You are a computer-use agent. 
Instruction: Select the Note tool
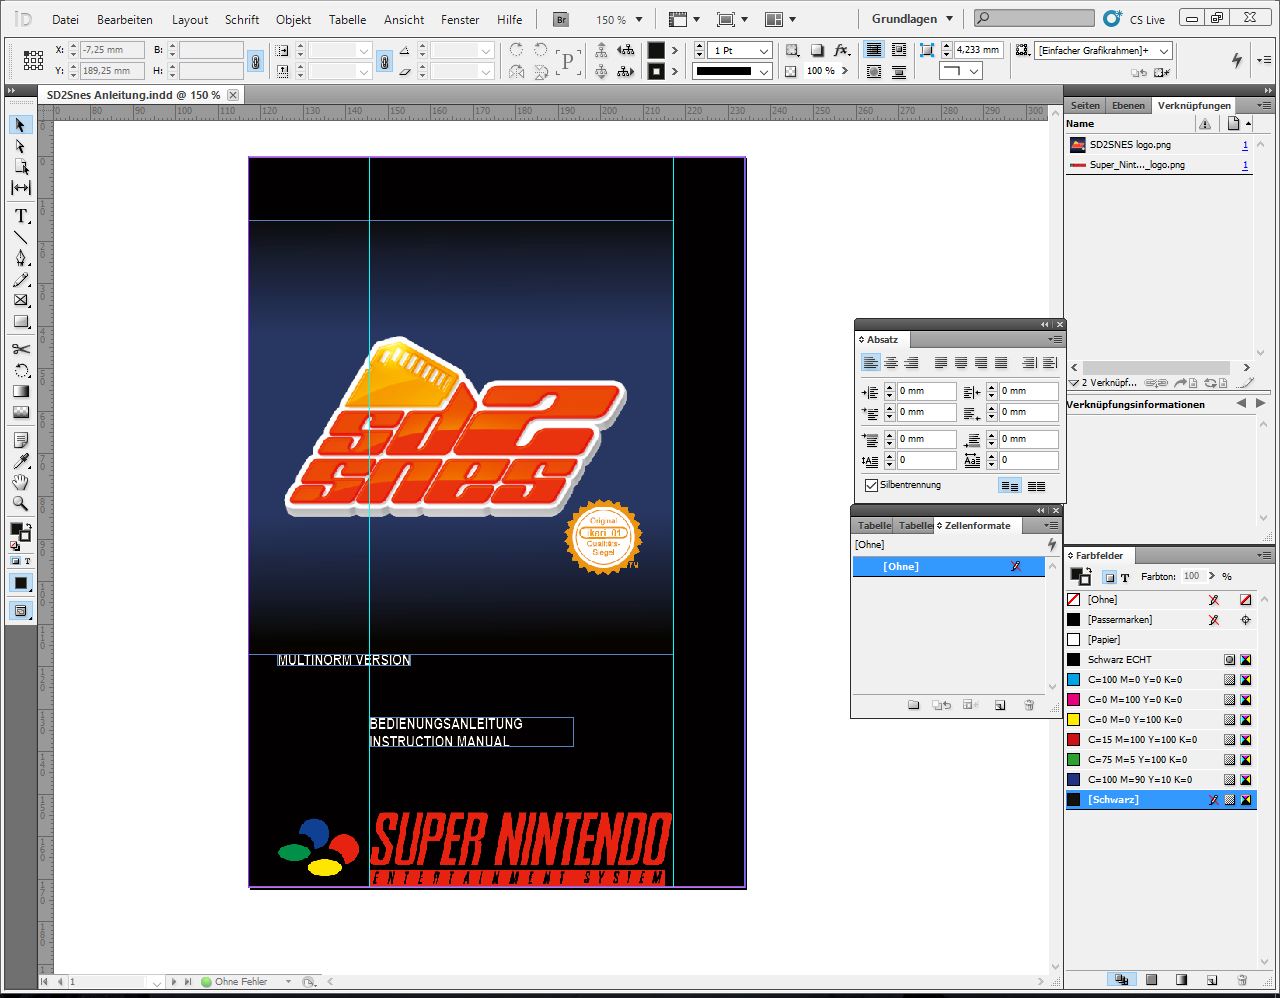click(20, 440)
